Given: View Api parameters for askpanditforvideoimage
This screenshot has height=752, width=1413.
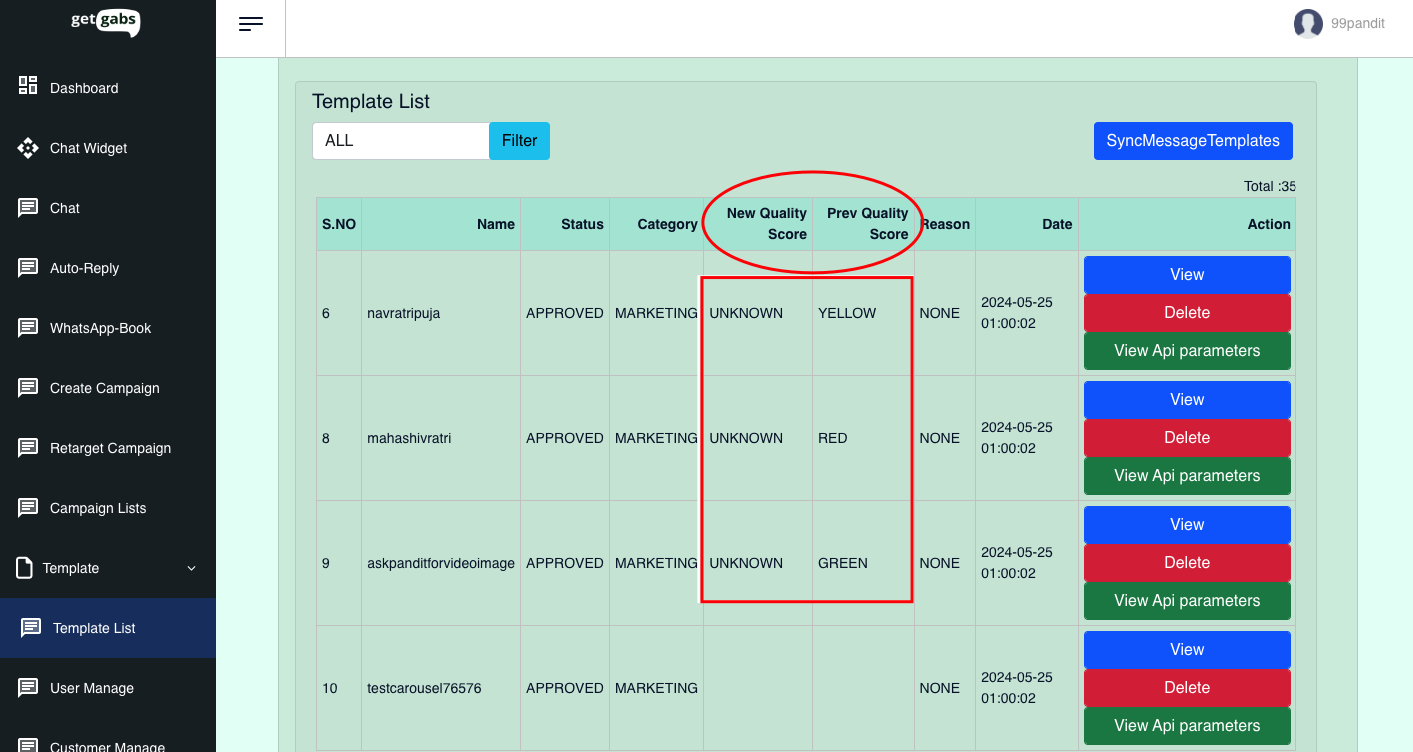Looking at the screenshot, I should click(1186, 601).
